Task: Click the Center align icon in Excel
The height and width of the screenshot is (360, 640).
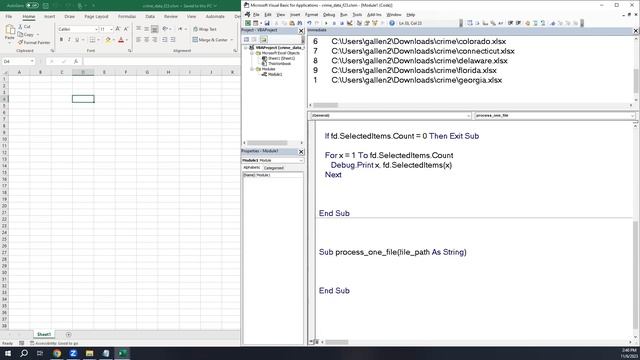Action: (x=147, y=40)
